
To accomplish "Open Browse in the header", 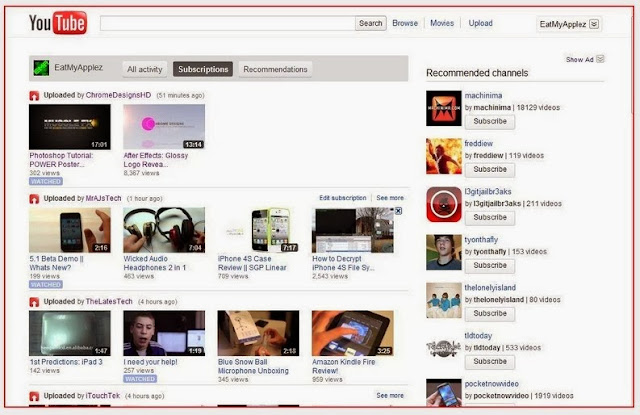I will tap(405, 23).
